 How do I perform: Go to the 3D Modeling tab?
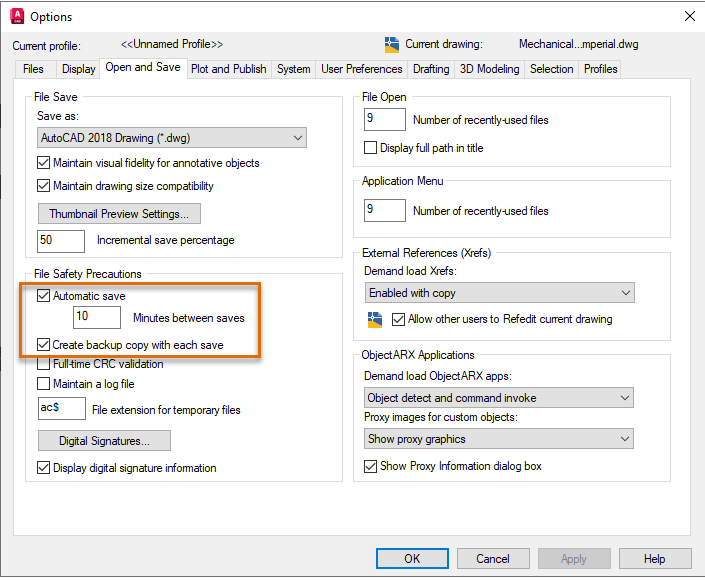(489, 69)
